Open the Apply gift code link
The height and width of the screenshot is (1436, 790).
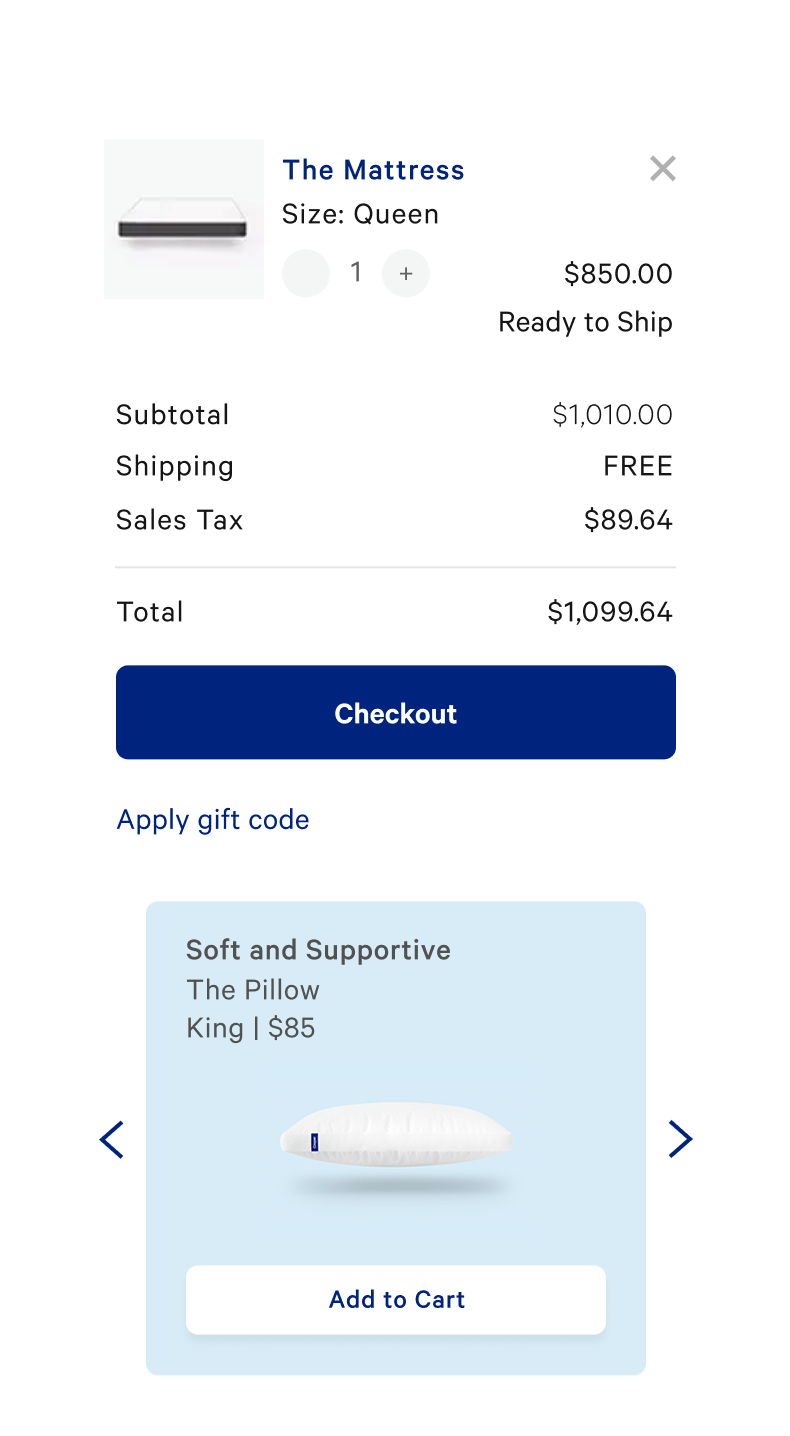point(213,820)
